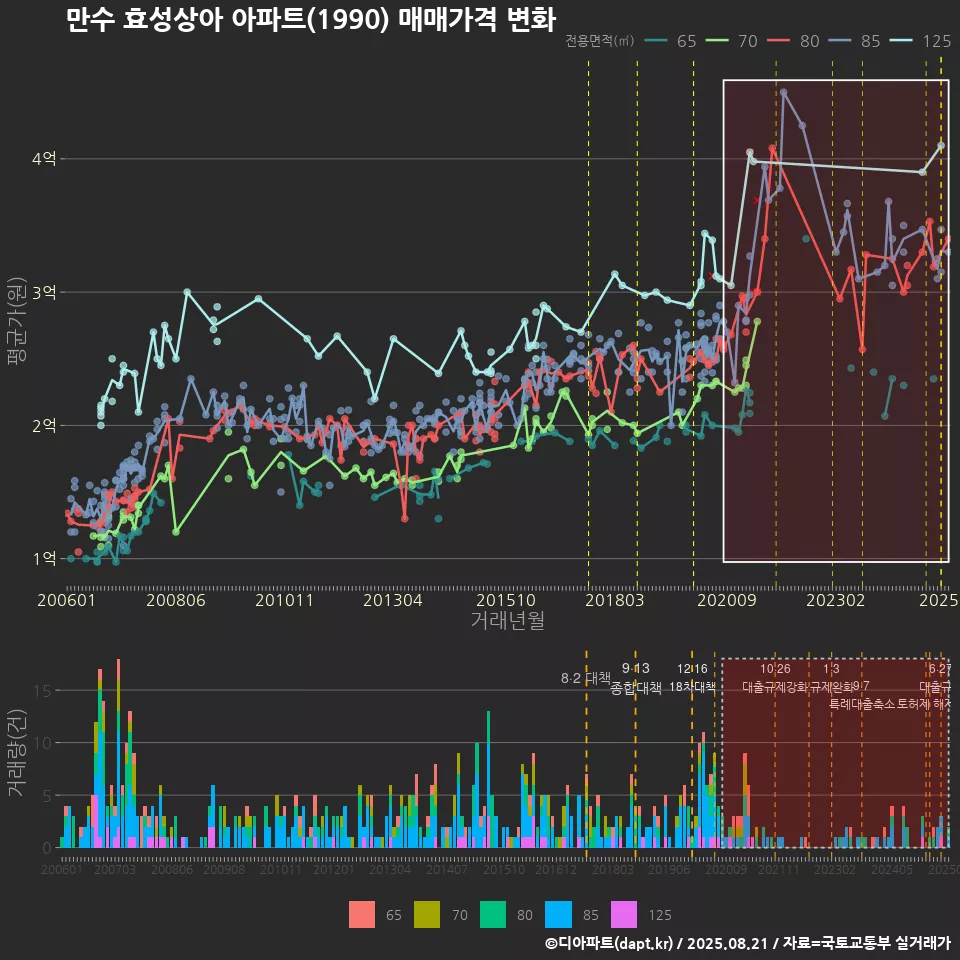Click the '10' tick on the volume chart
The height and width of the screenshot is (960, 960).
coord(43,743)
